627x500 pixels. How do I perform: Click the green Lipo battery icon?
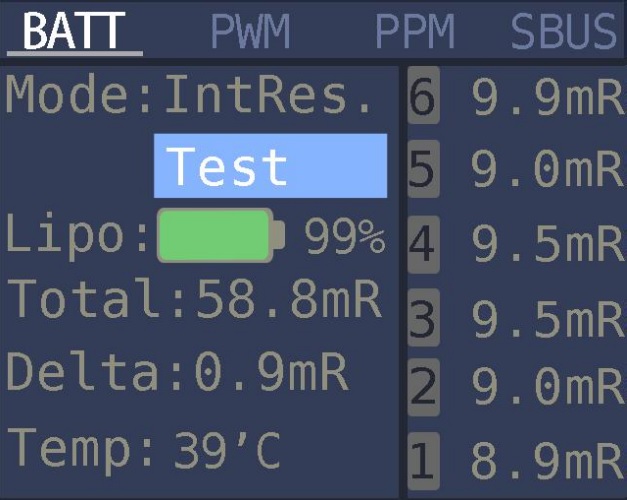coord(221,235)
